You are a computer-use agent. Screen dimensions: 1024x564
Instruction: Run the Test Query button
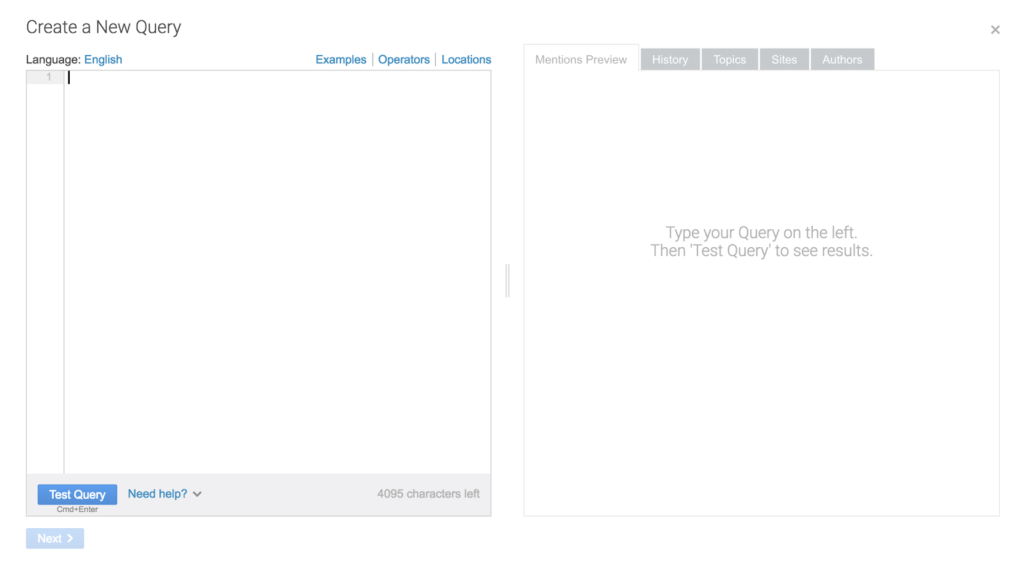pyautogui.click(x=77, y=494)
